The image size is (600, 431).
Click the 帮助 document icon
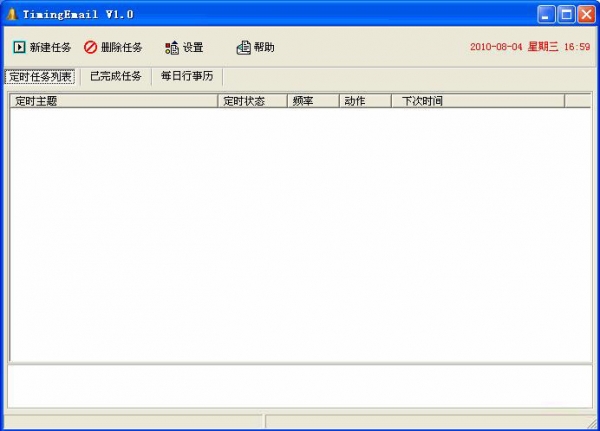[x=243, y=47]
